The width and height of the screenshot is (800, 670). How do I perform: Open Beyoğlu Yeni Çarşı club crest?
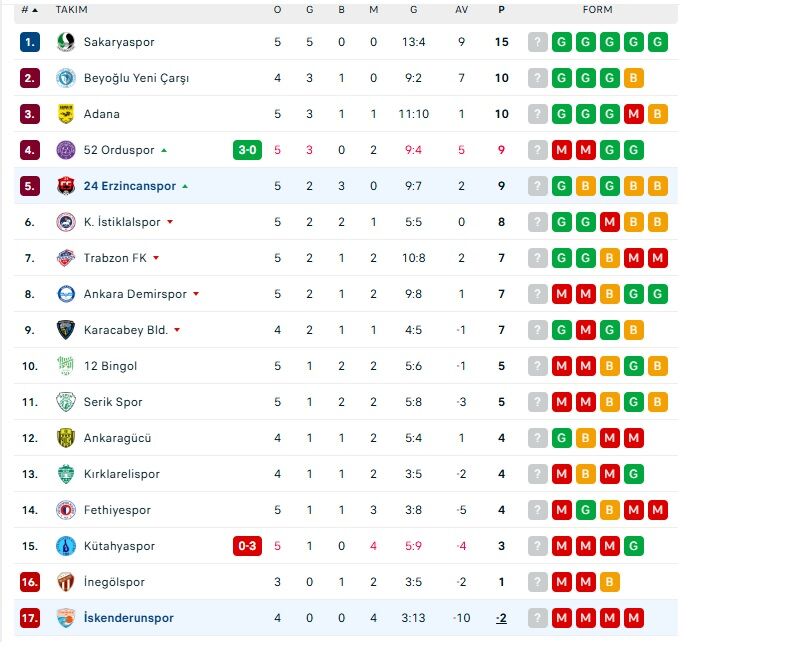[66, 78]
